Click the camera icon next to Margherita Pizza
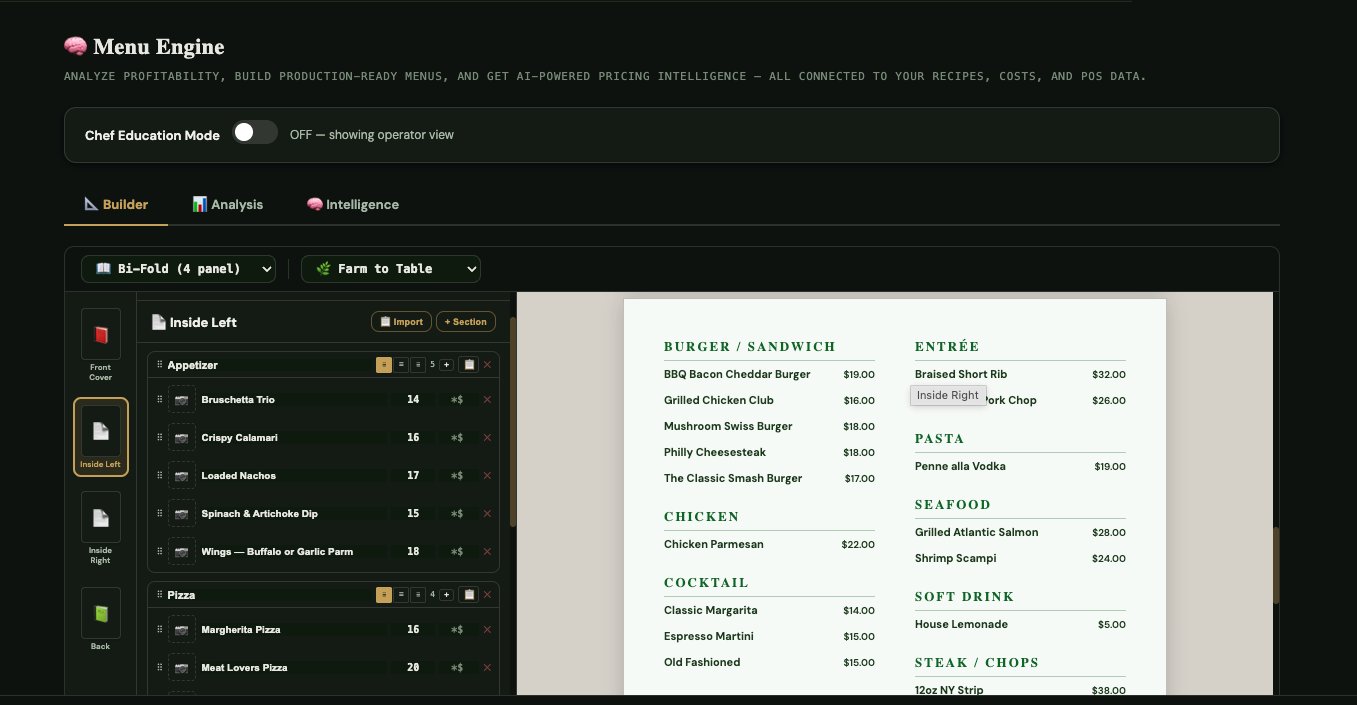The width and height of the screenshot is (1357, 705). [x=182, y=630]
